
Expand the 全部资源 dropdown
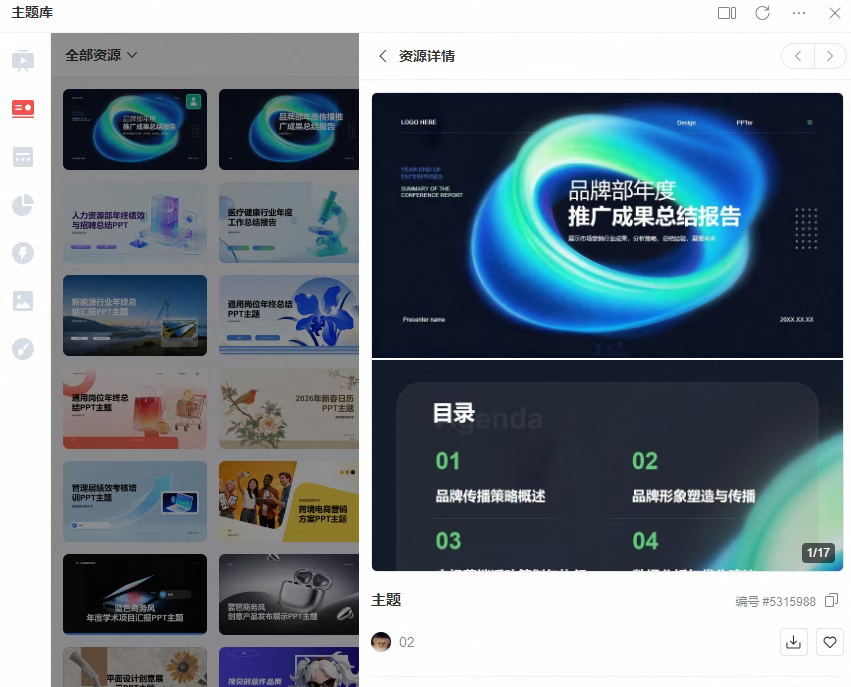tap(101, 55)
